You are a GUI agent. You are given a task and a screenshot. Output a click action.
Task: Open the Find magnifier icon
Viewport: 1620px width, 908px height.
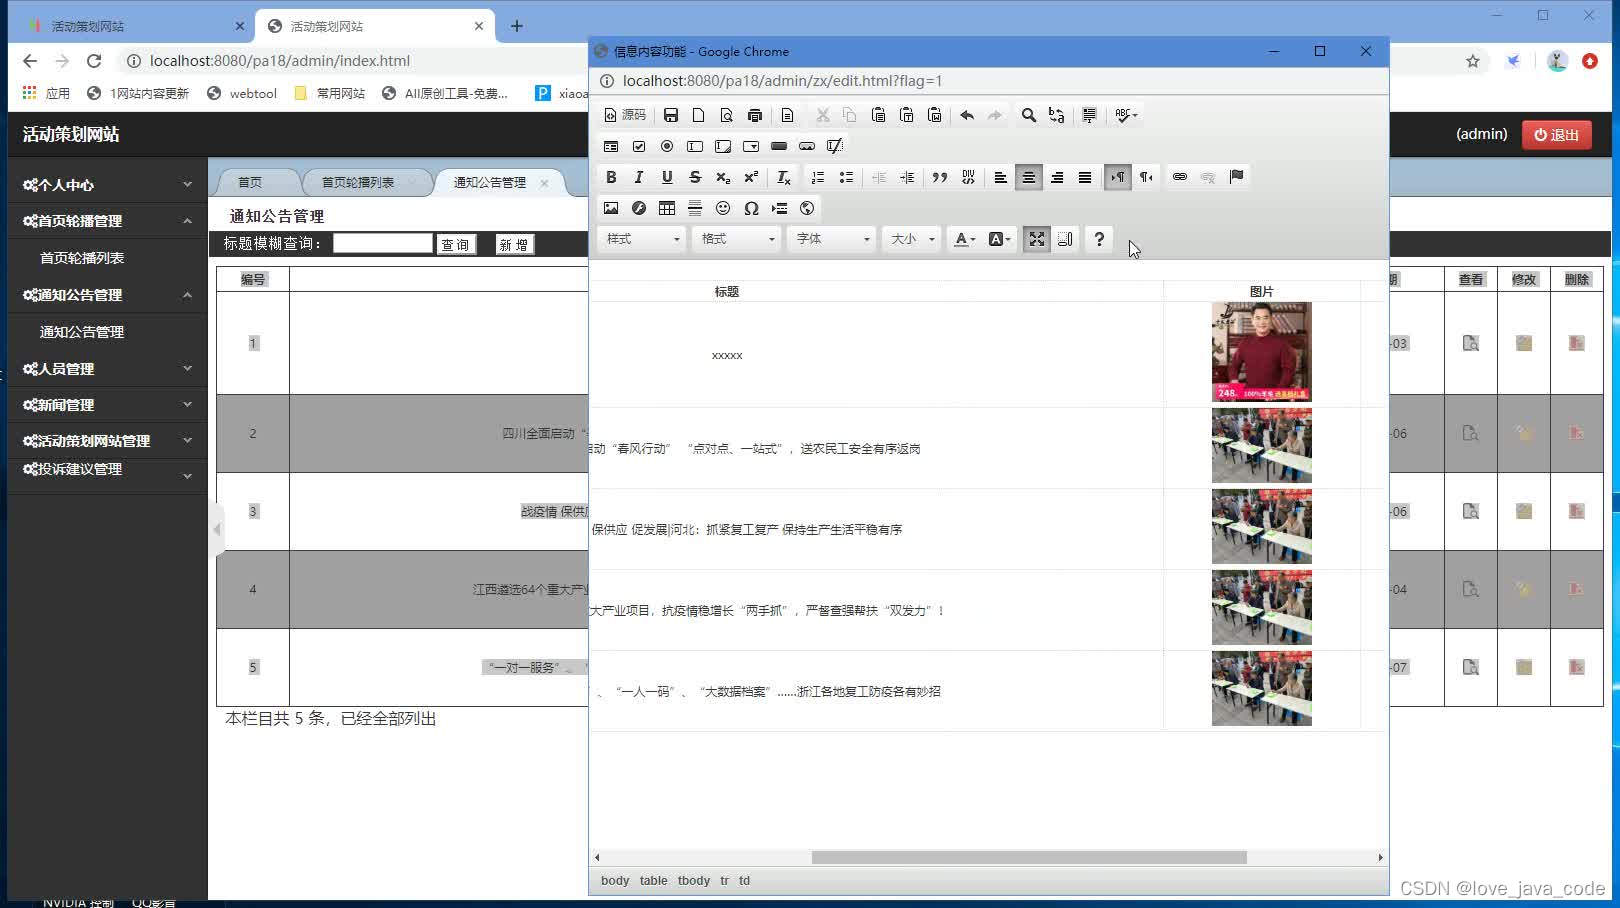coord(1028,115)
